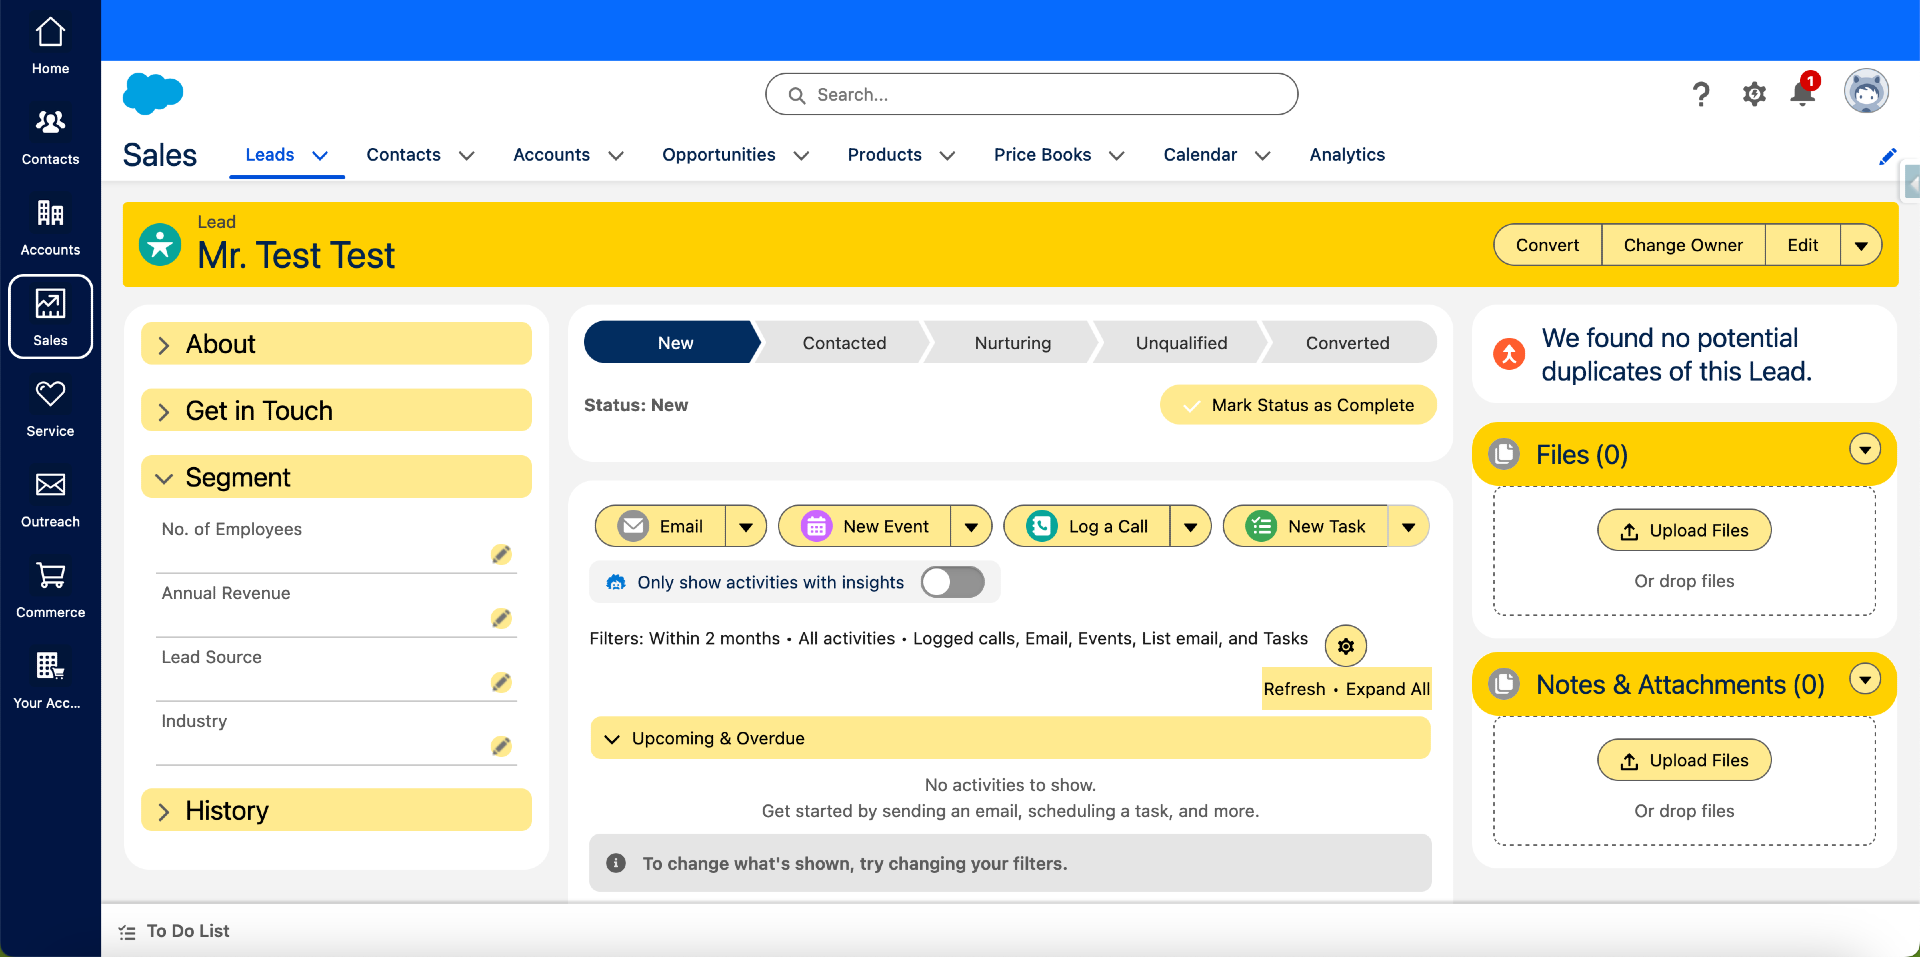Image resolution: width=1920 pixels, height=957 pixels.
Task: Switch to the Analytics tab
Action: click(1347, 155)
